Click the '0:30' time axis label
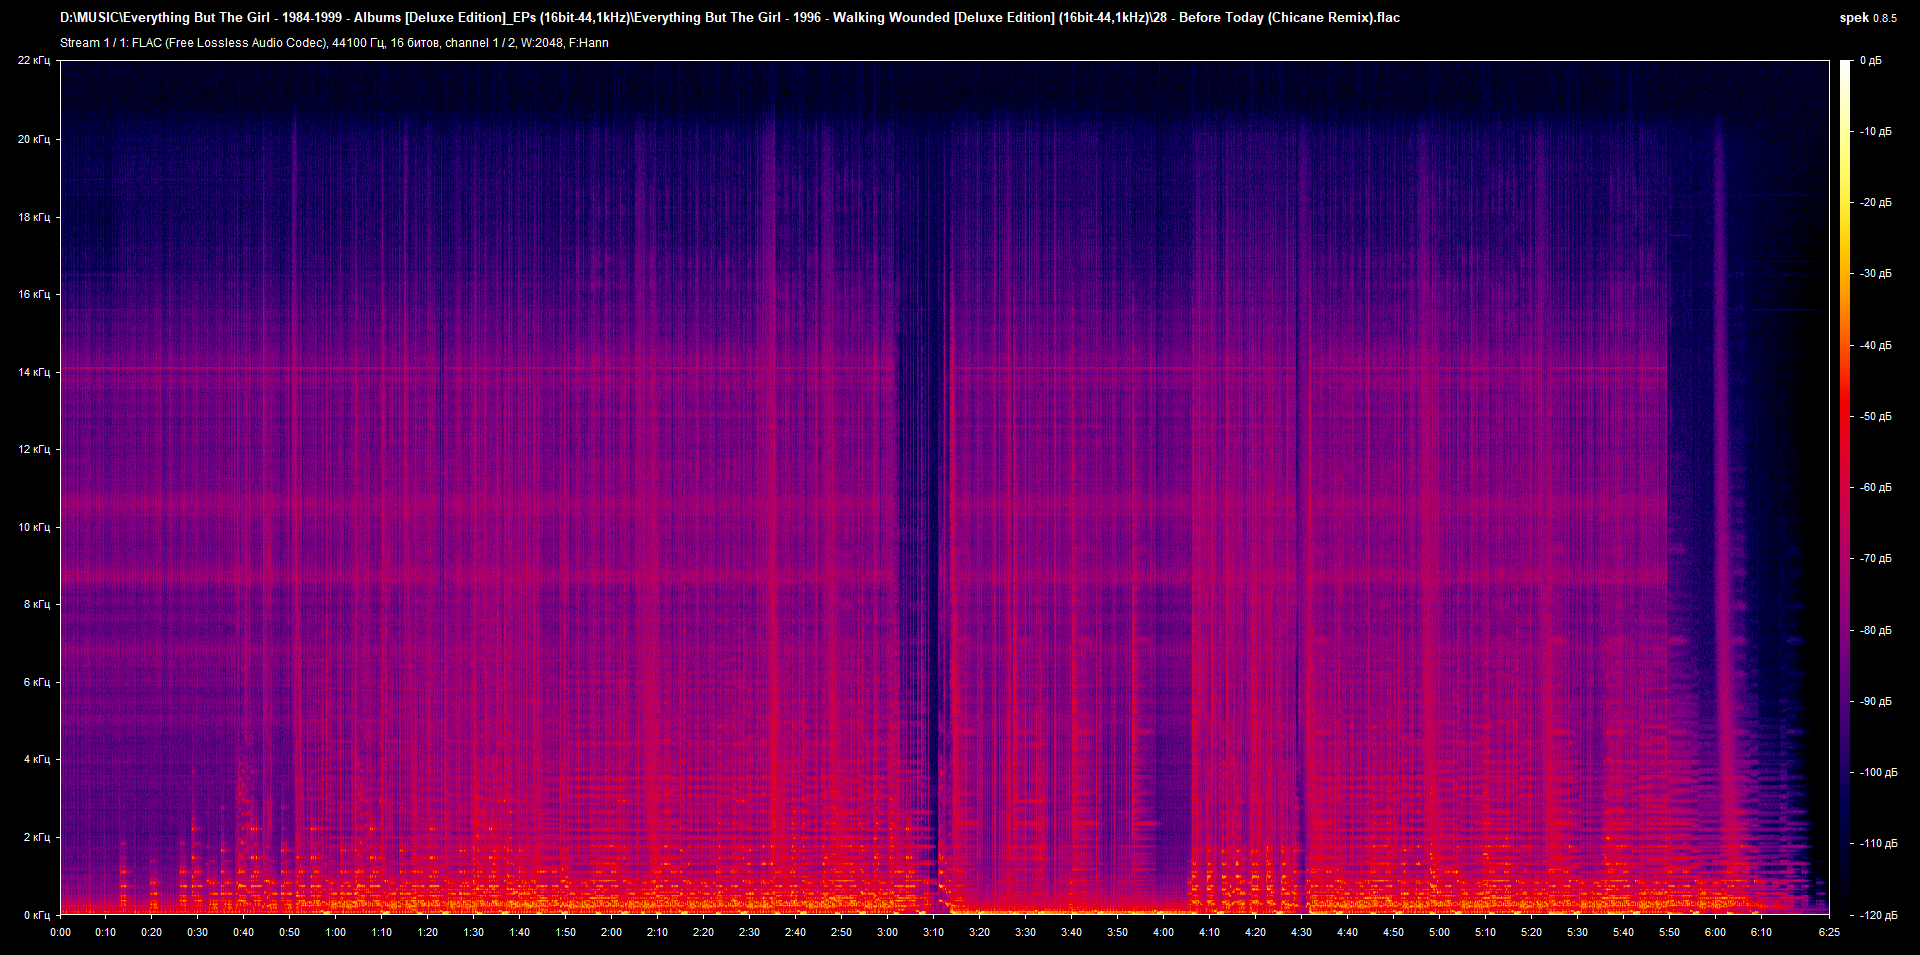1920x955 pixels. (198, 932)
